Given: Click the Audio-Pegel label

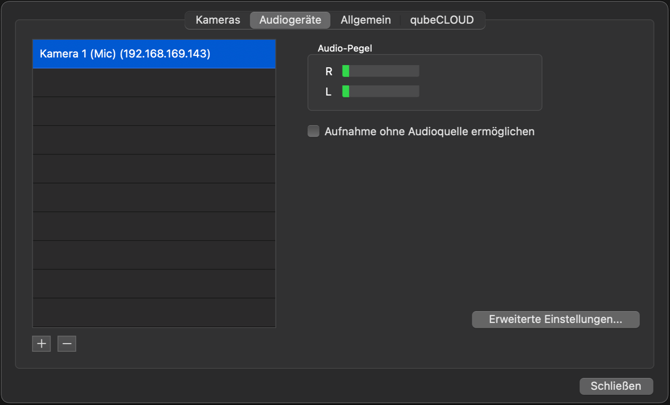Looking at the screenshot, I should click(x=345, y=48).
